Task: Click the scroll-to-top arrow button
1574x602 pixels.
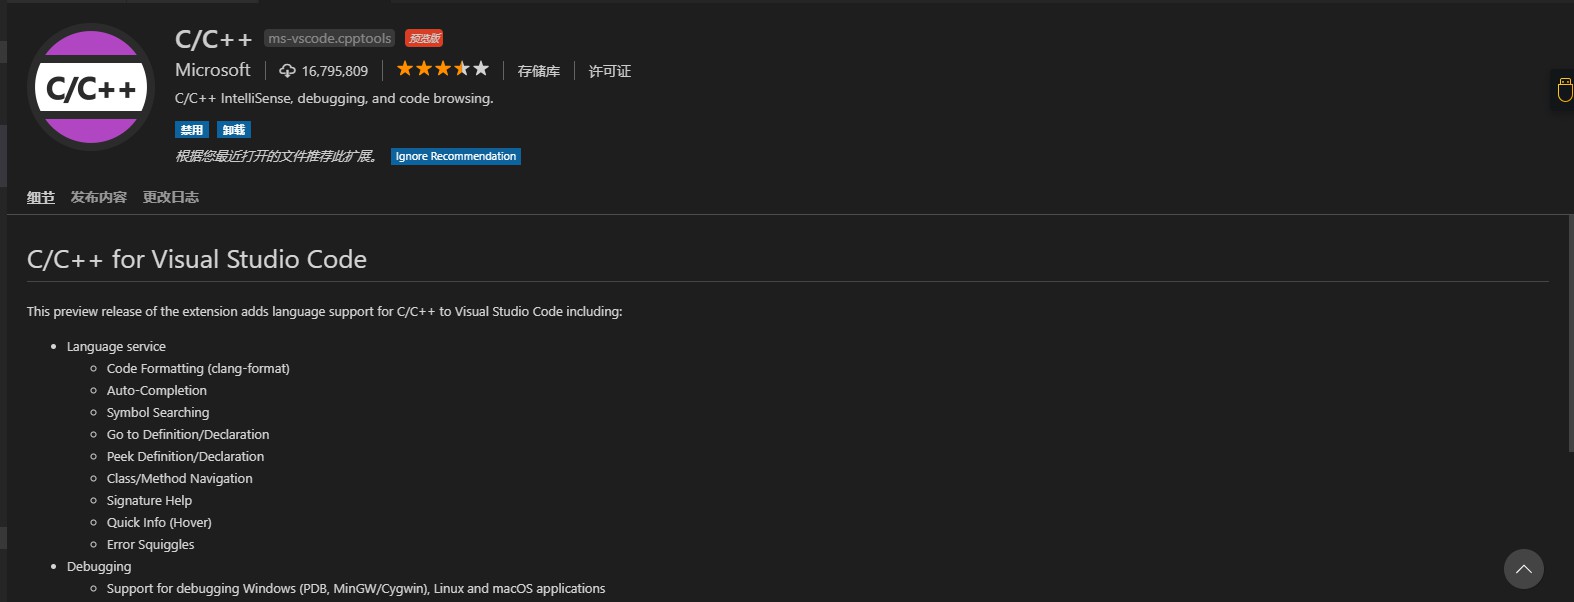Action: coord(1523,569)
